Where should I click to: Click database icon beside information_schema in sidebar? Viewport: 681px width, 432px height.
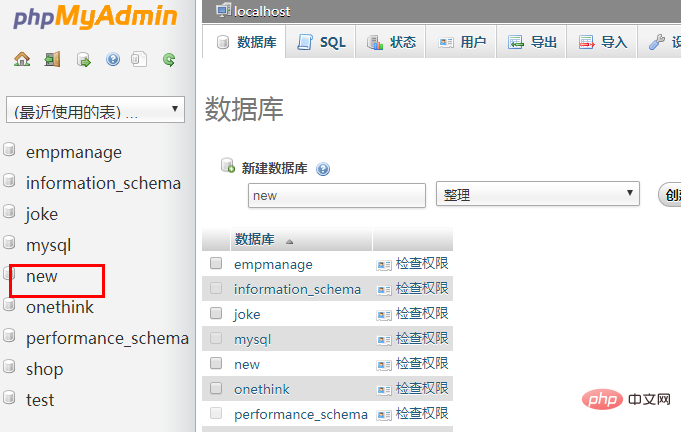click(9, 180)
